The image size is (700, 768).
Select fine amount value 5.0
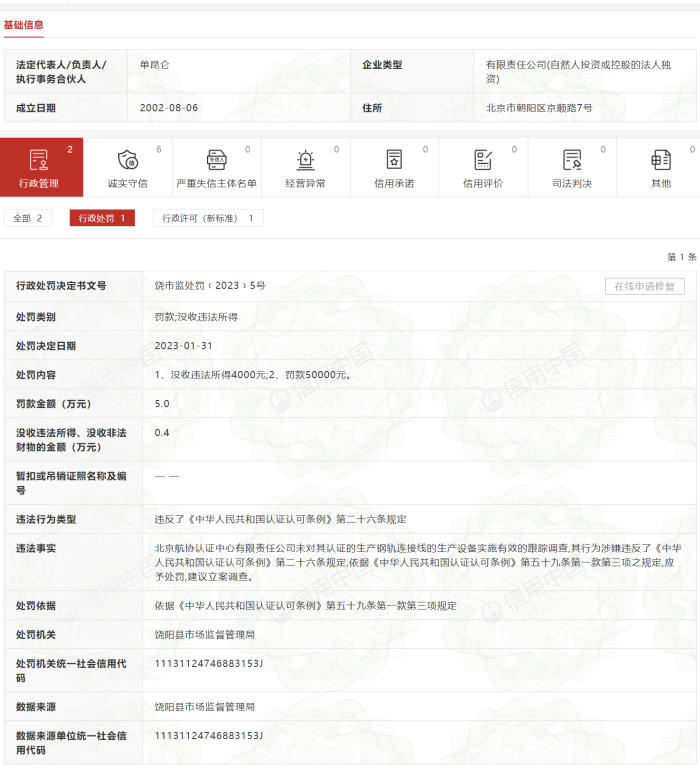coord(162,404)
